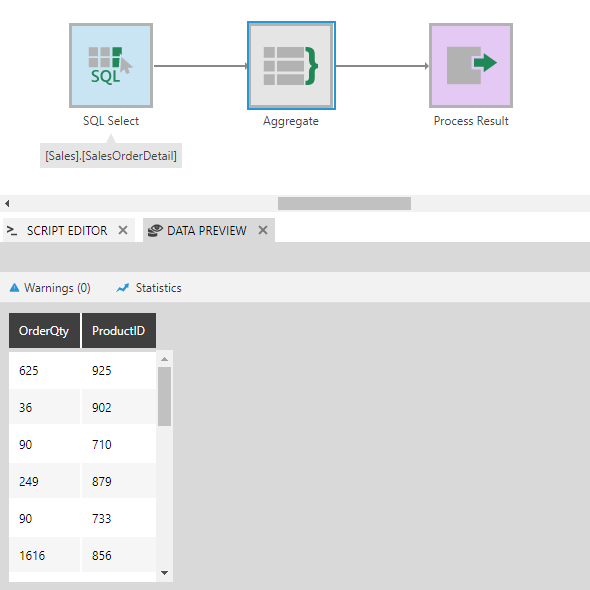Click the ProductID column header
590x590 pixels.
[x=119, y=330]
